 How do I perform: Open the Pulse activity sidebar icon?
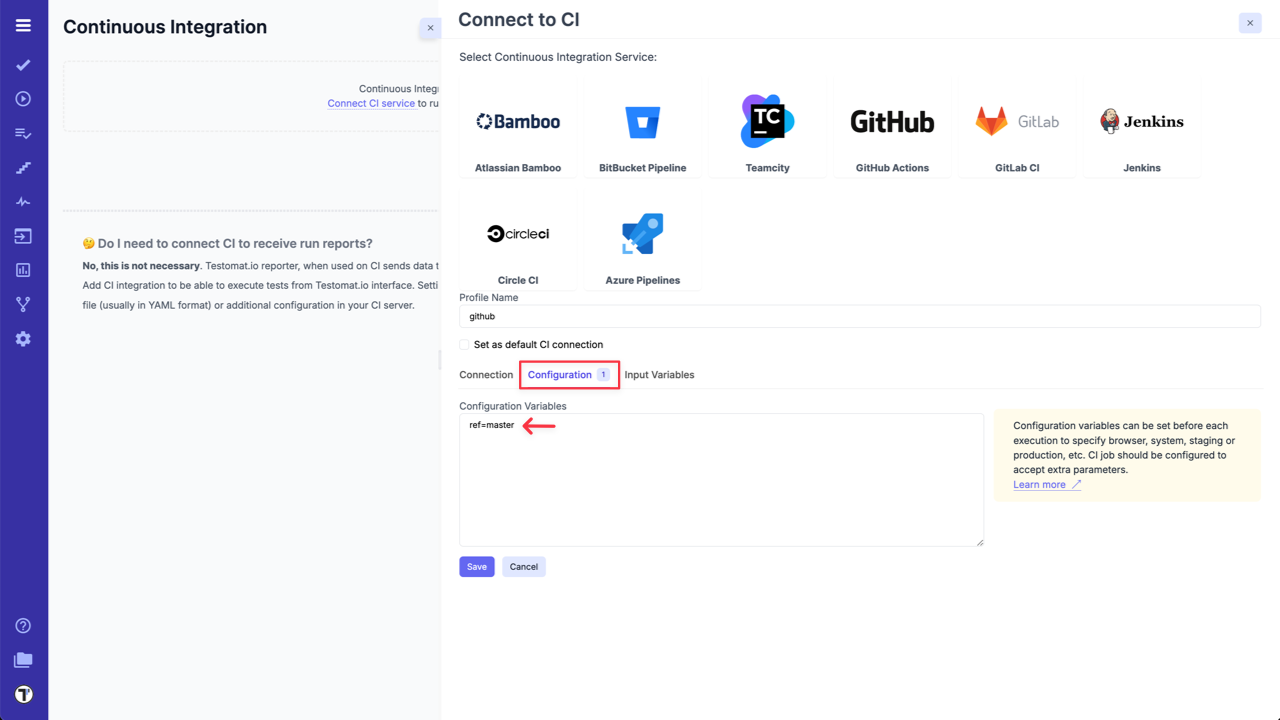pyautogui.click(x=23, y=202)
